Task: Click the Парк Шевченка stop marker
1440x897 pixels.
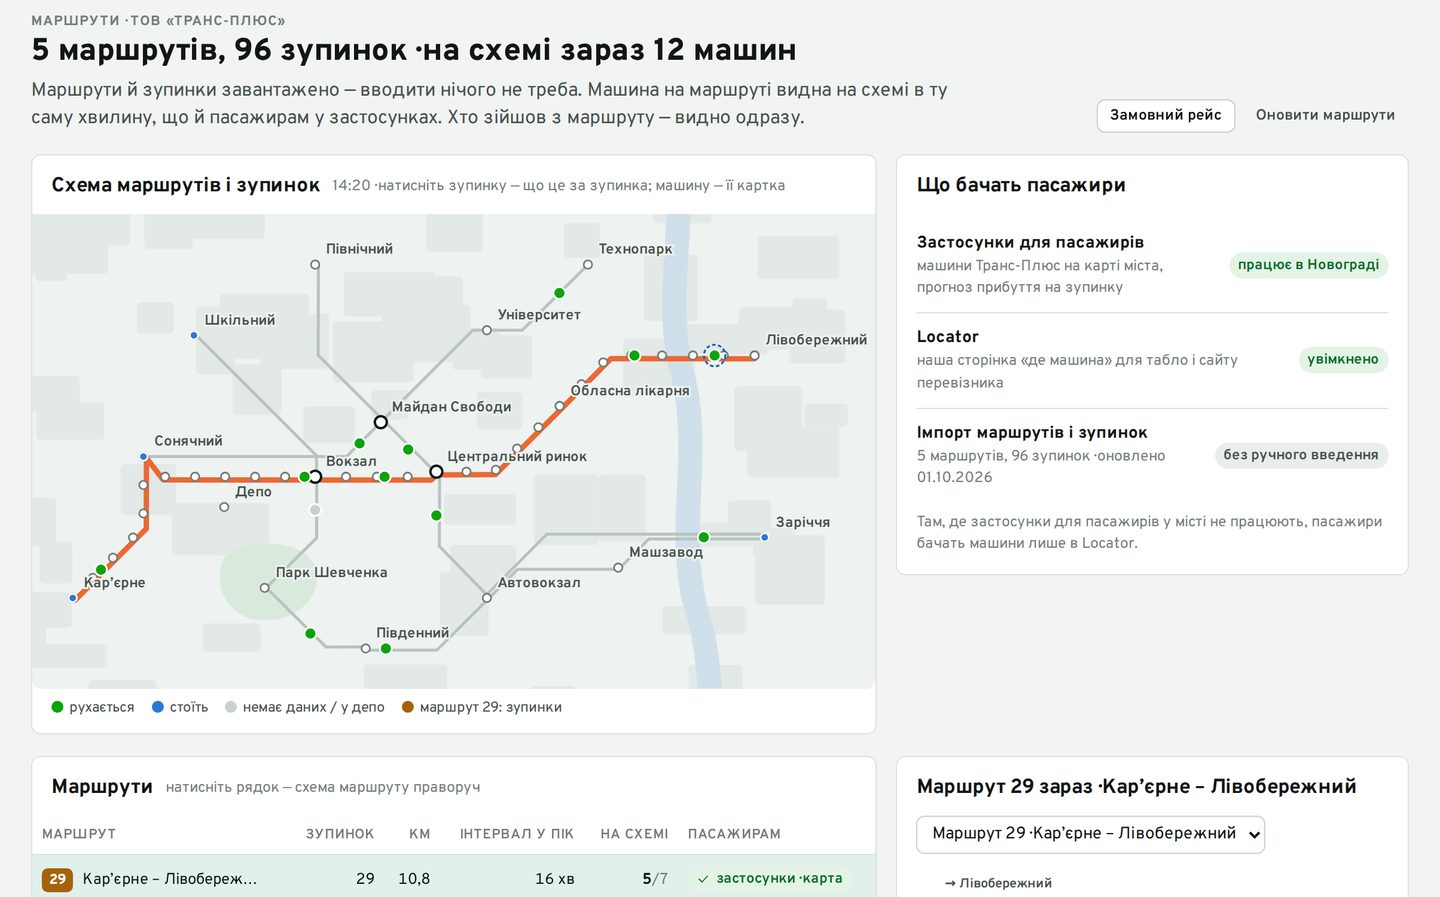Action: pos(265,588)
